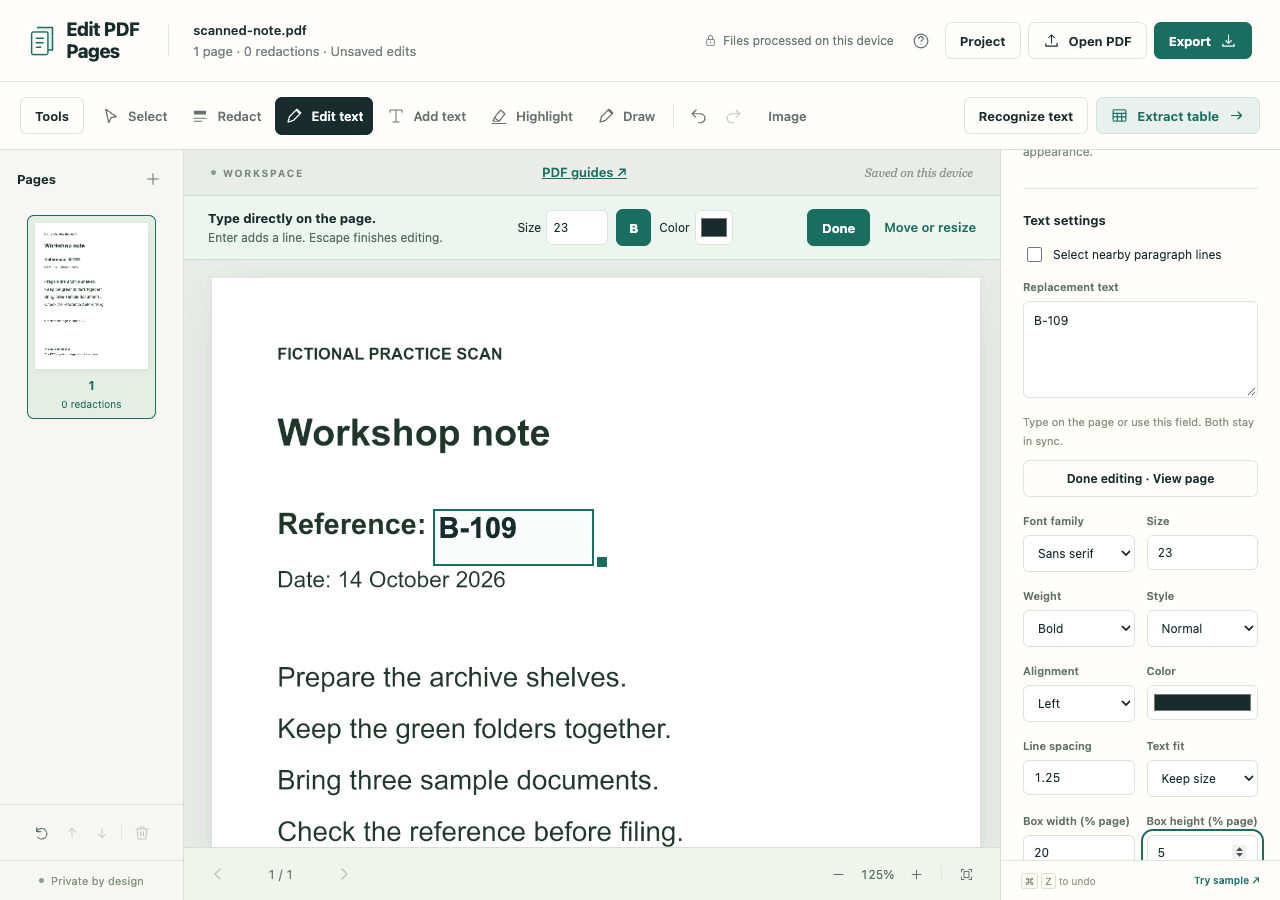Open the help question mark icon
This screenshot has height=900, width=1280.
click(x=921, y=41)
